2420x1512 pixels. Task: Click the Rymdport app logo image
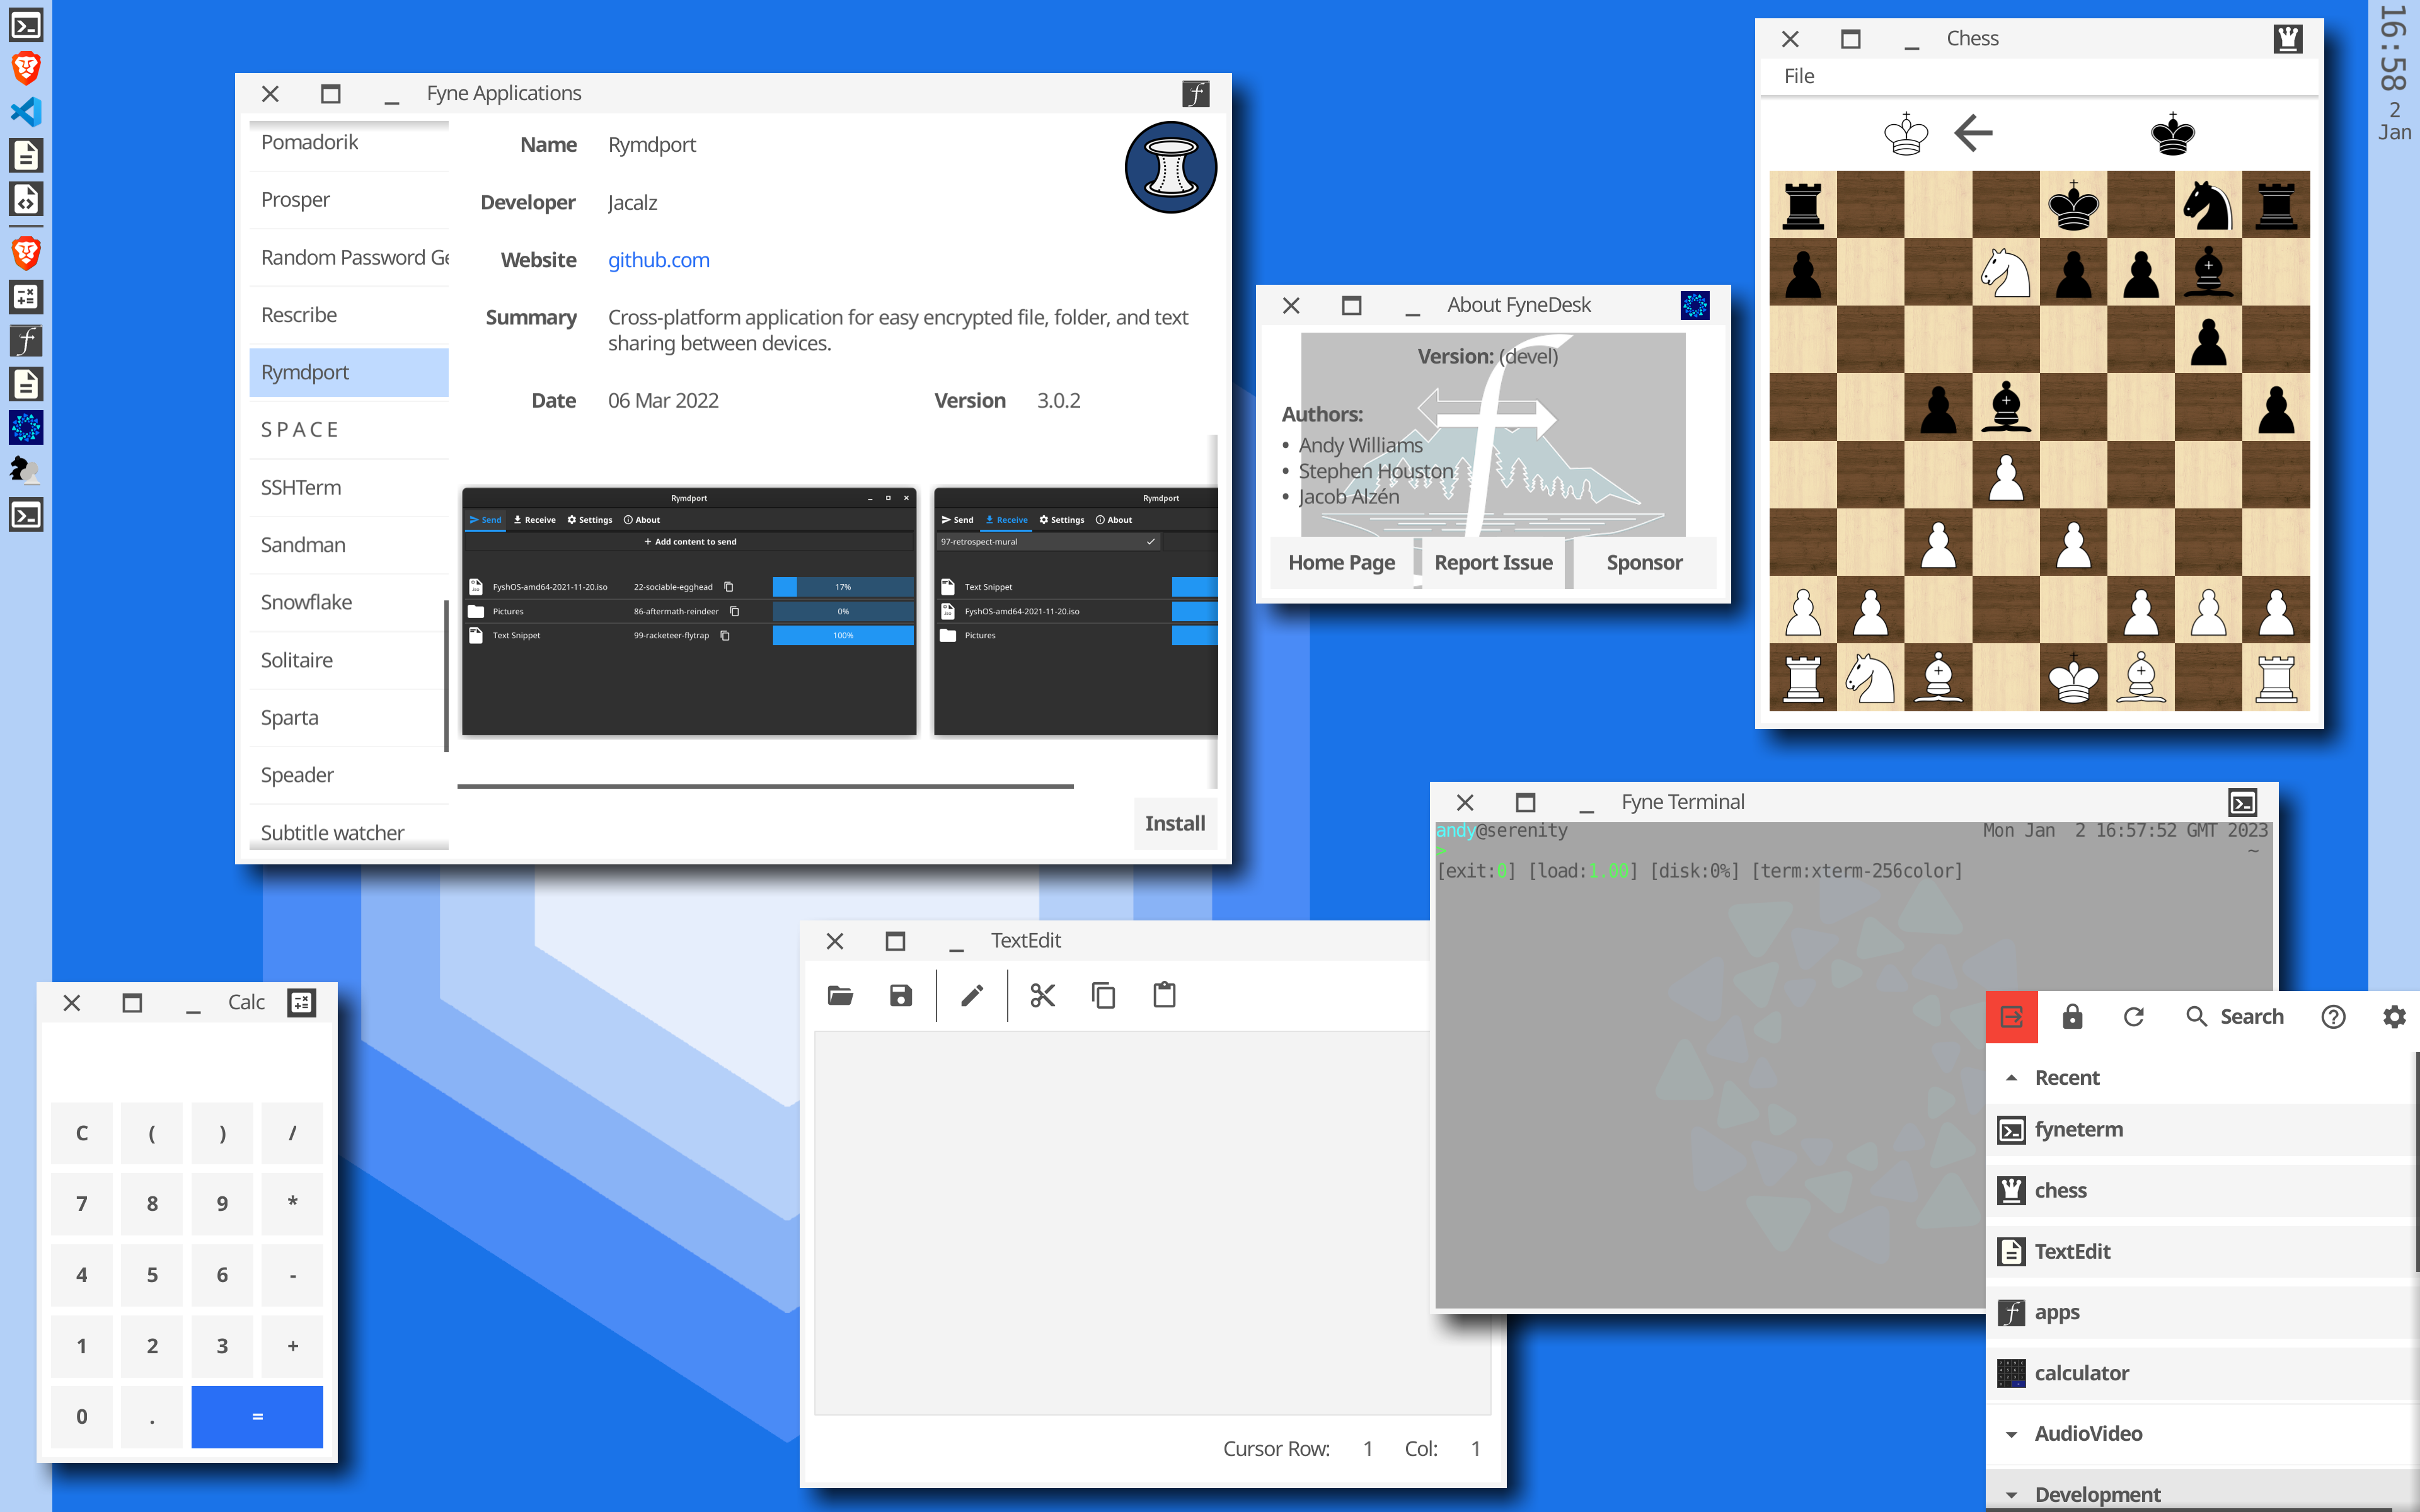(x=1170, y=167)
